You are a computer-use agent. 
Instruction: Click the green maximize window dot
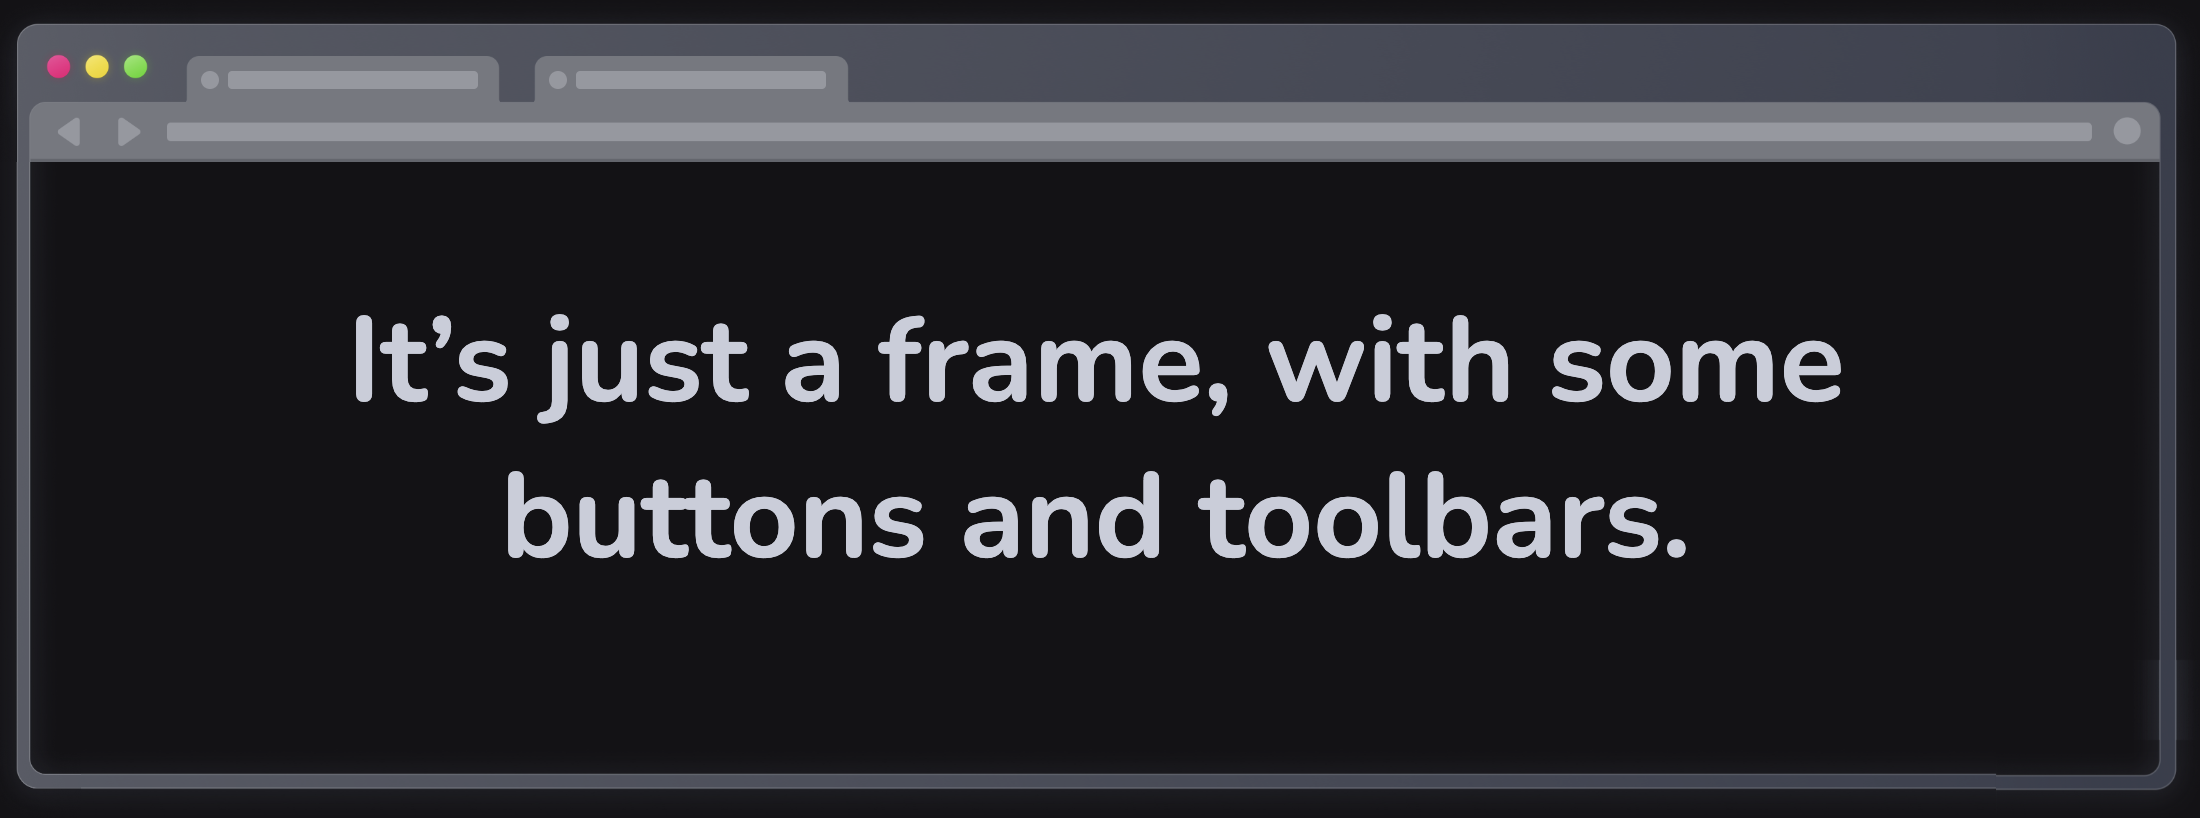[136, 67]
